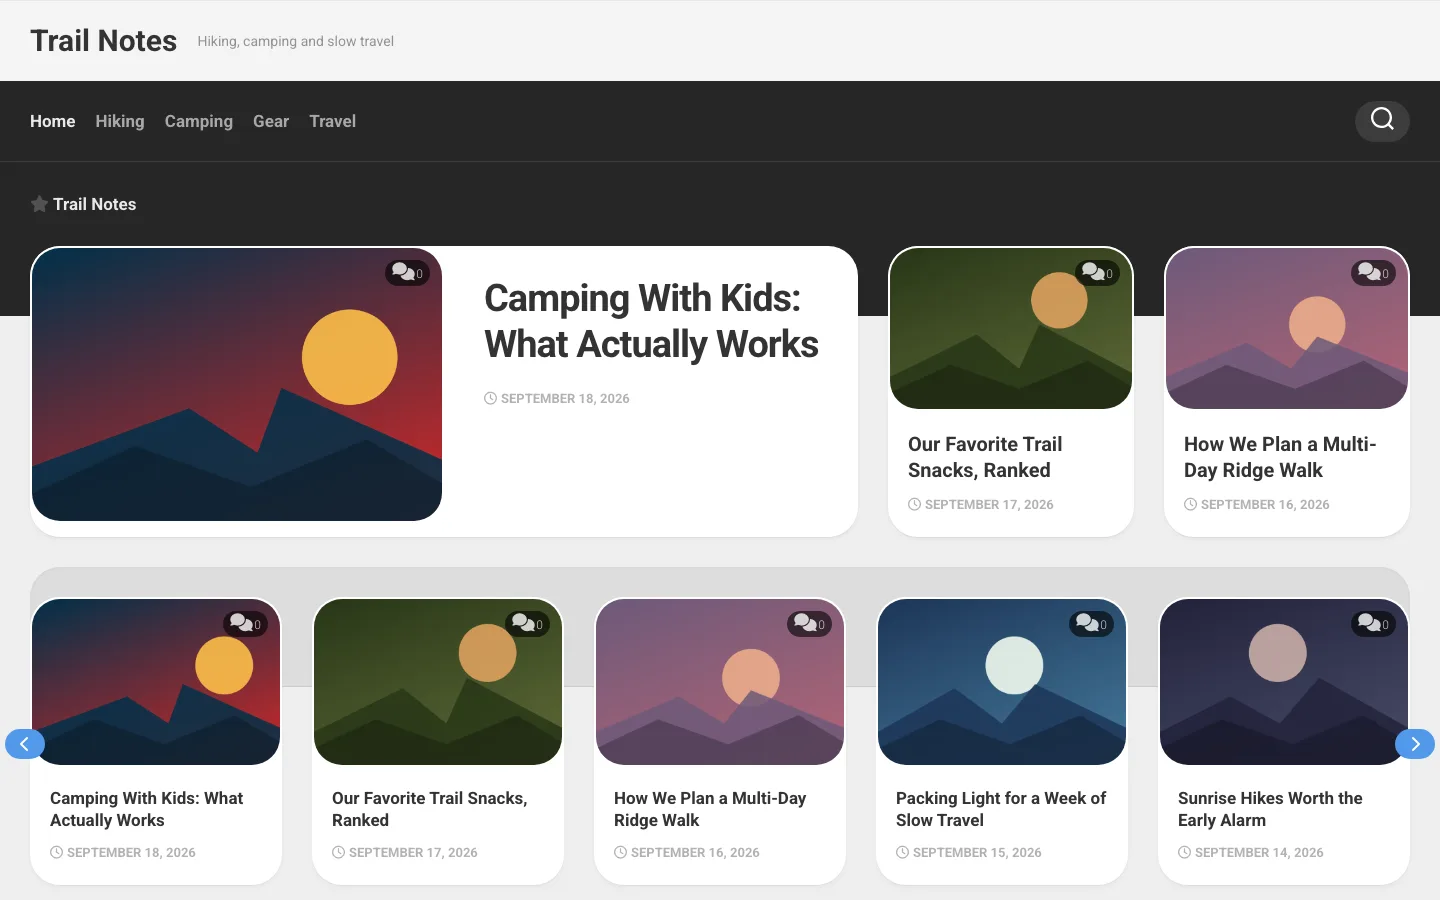Open headline 'Camping With Kids: What Actually Works'
The image size is (1440, 900).
coord(651,321)
